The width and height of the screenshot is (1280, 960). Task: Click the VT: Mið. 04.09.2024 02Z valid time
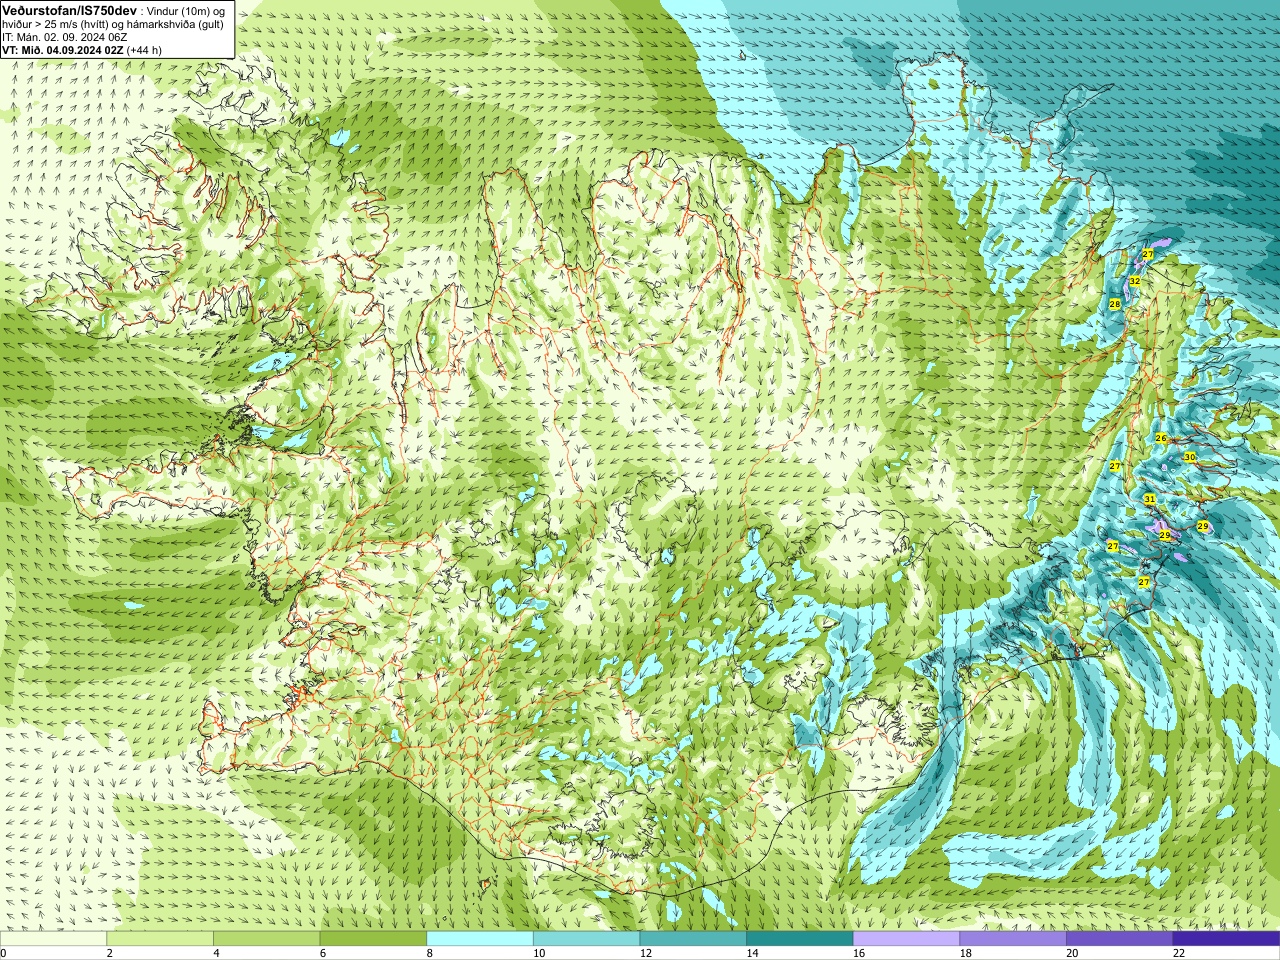point(63,50)
